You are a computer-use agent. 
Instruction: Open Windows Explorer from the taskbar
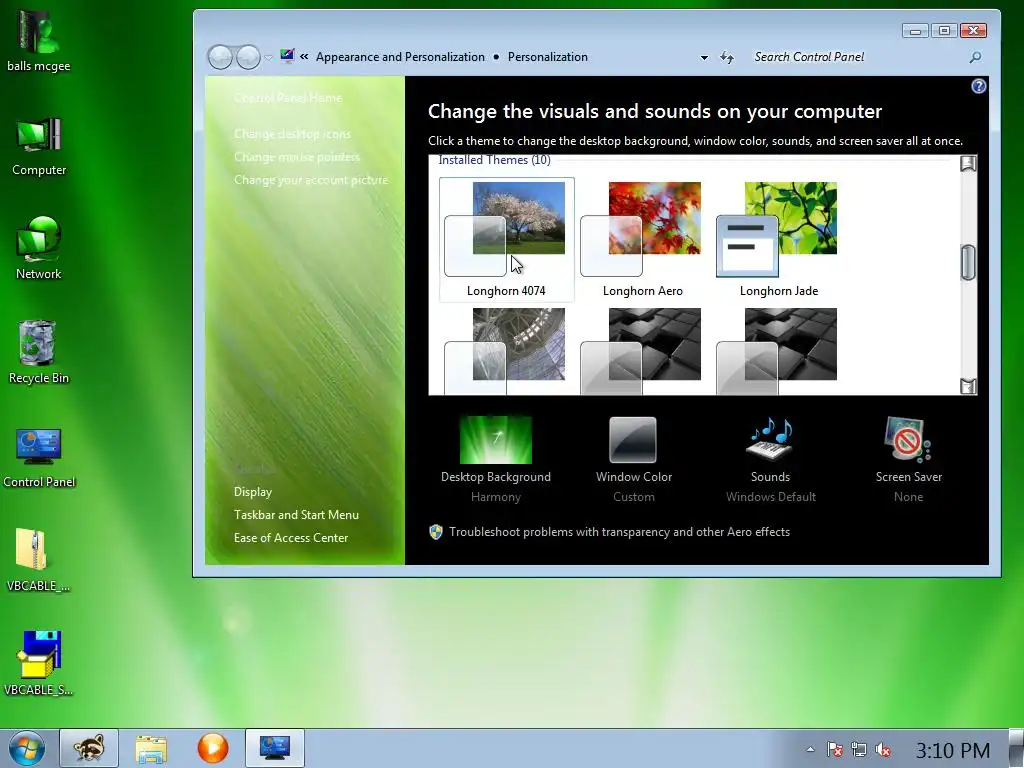[151, 748]
